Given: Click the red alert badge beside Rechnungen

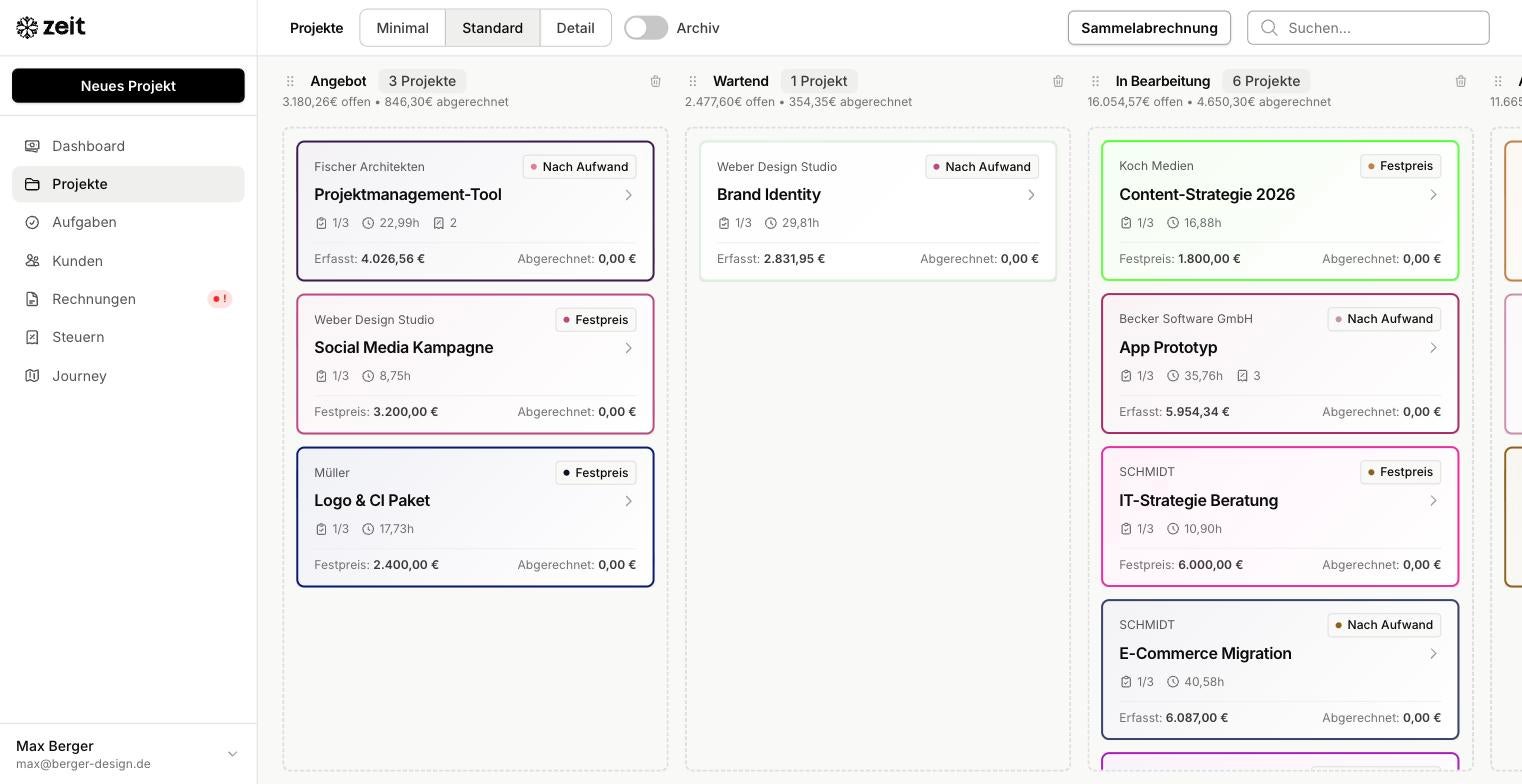Looking at the screenshot, I should pos(219,299).
